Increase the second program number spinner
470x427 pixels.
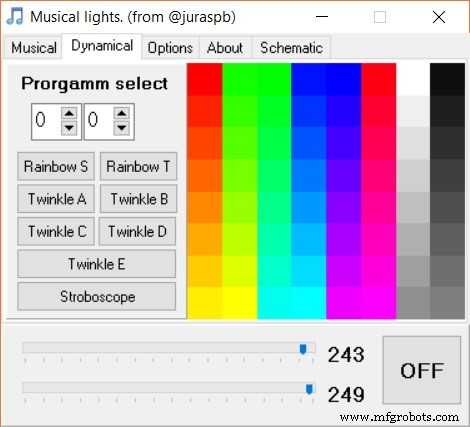[122, 114]
